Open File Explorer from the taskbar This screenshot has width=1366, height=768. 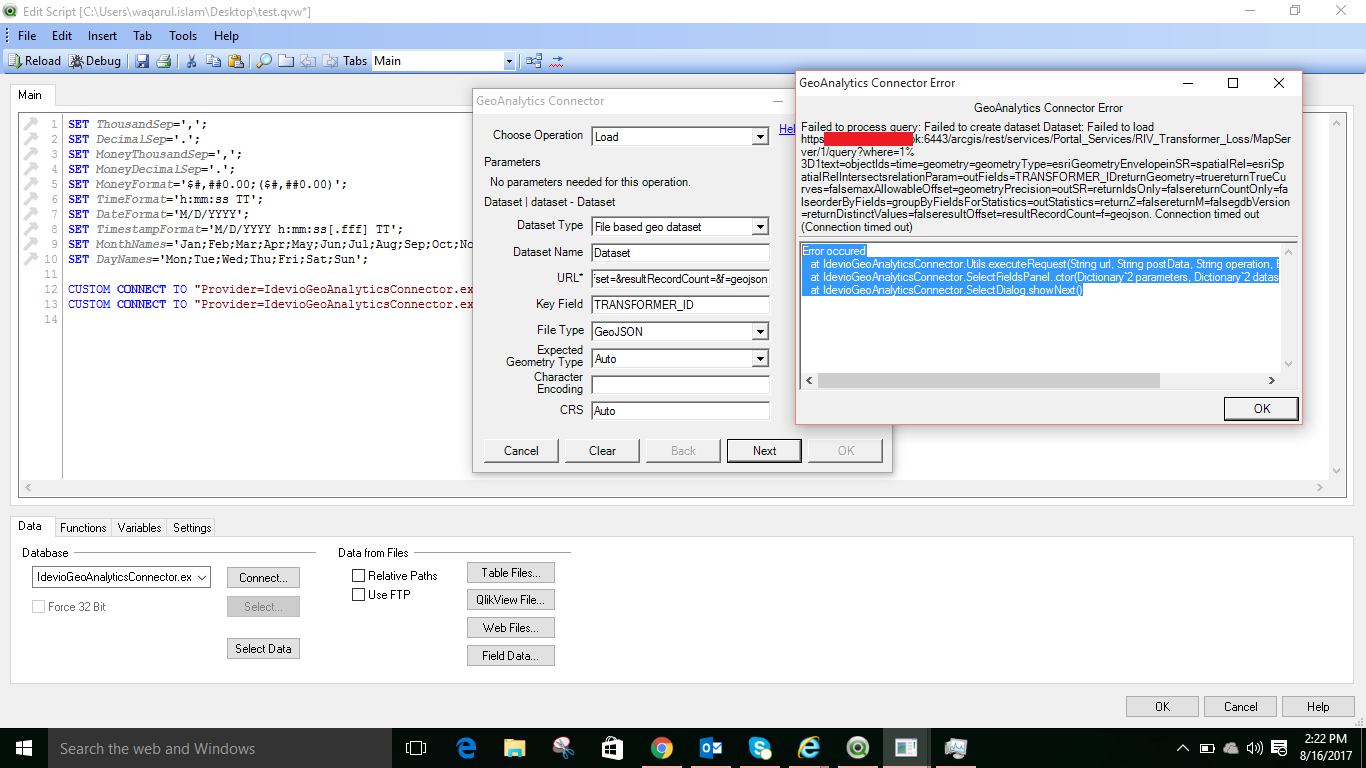(x=514, y=748)
